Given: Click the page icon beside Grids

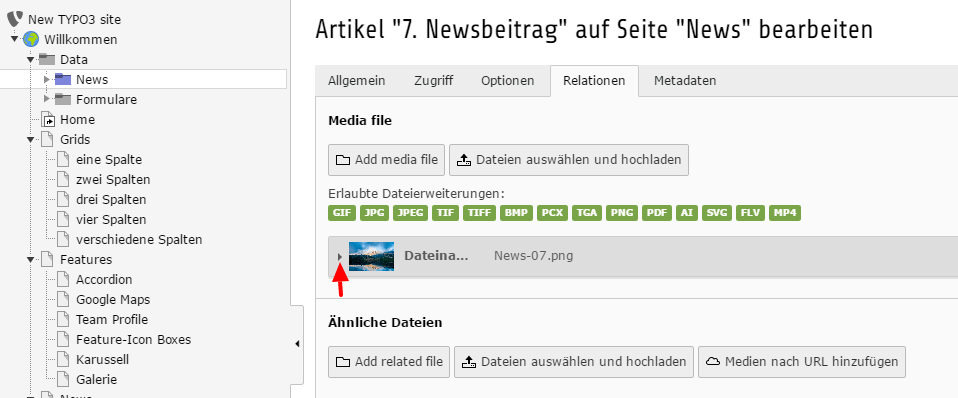Looking at the screenshot, I should tap(48, 139).
